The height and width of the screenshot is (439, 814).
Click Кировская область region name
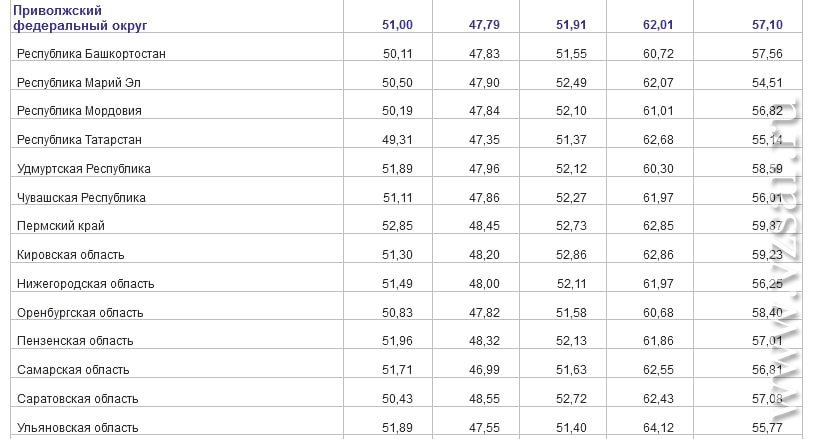(71, 255)
